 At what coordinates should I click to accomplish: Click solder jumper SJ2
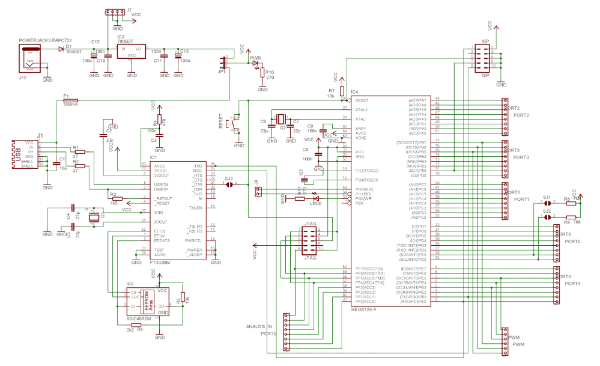pos(547,217)
